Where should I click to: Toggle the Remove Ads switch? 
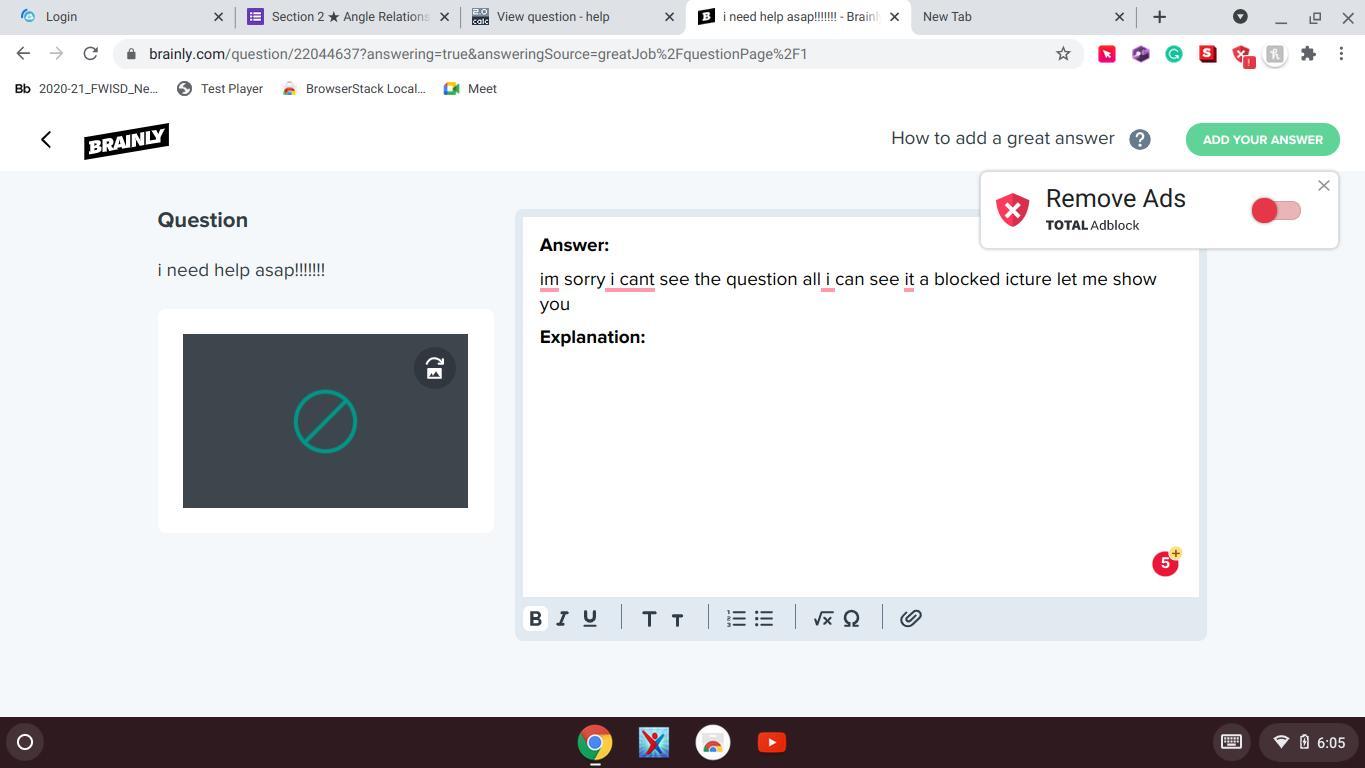tap(1276, 210)
